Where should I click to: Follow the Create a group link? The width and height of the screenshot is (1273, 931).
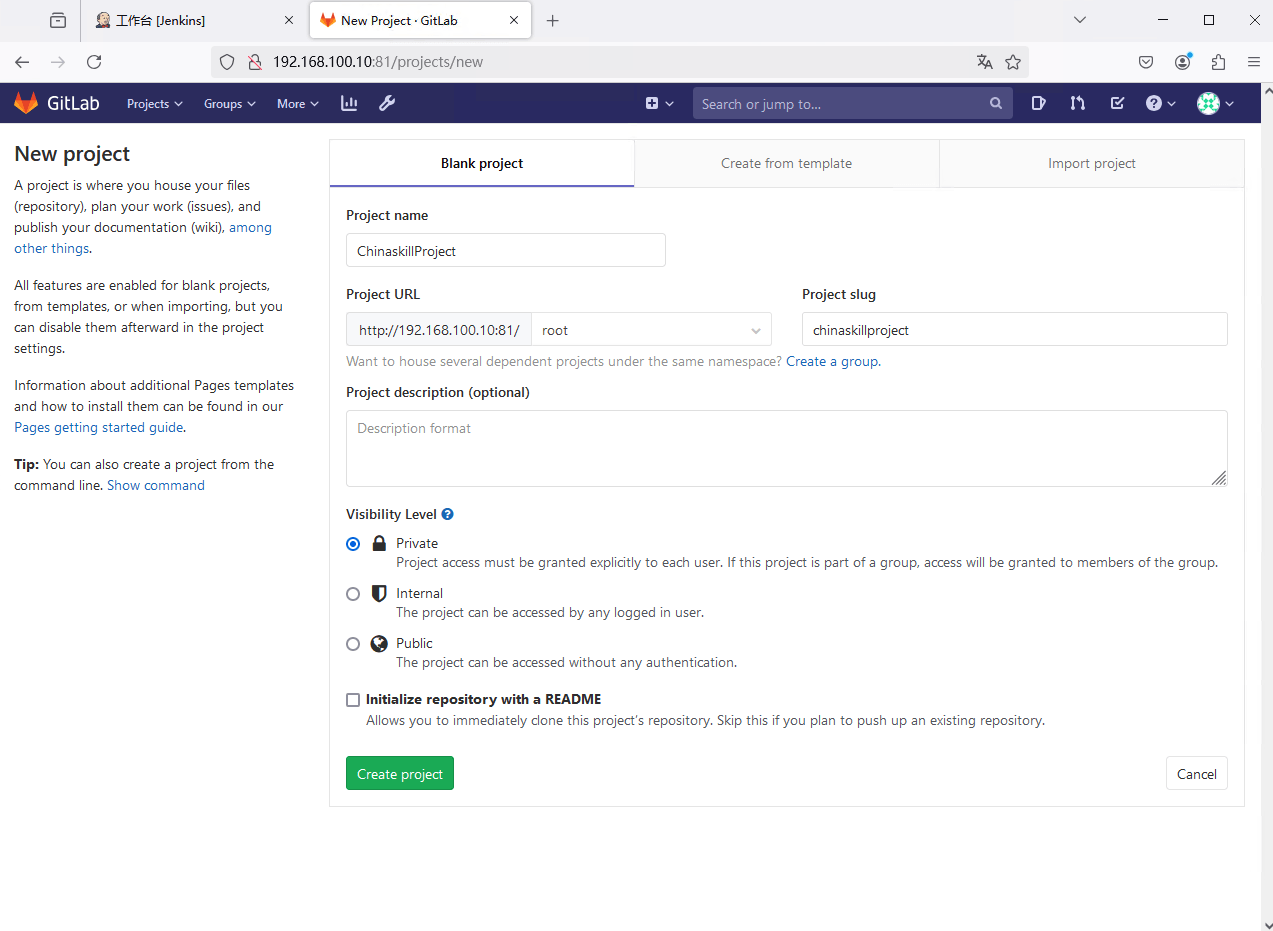click(832, 361)
